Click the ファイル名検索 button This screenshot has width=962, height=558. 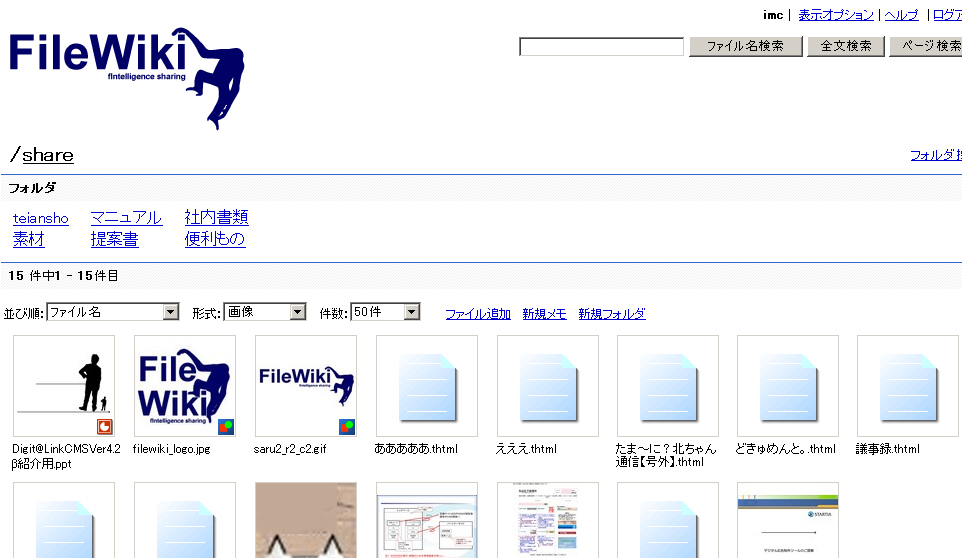(745, 46)
